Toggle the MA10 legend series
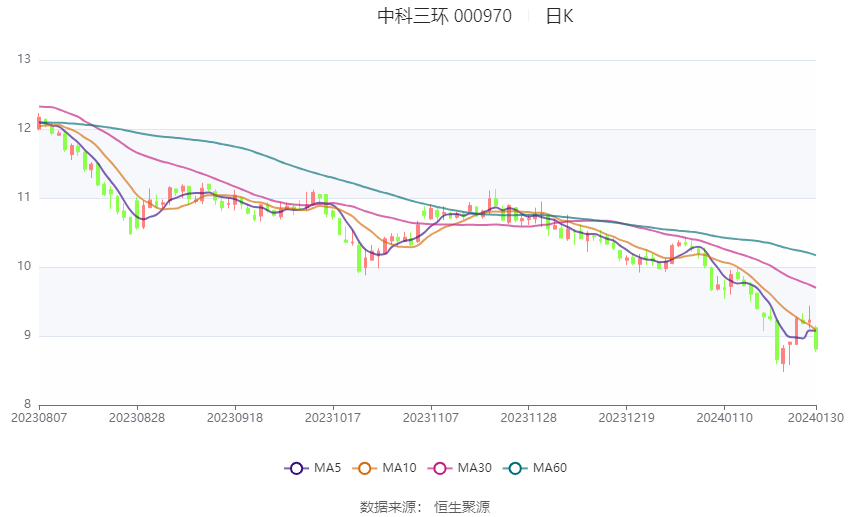The width and height of the screenshot is (850, 517). pos(384,468)
